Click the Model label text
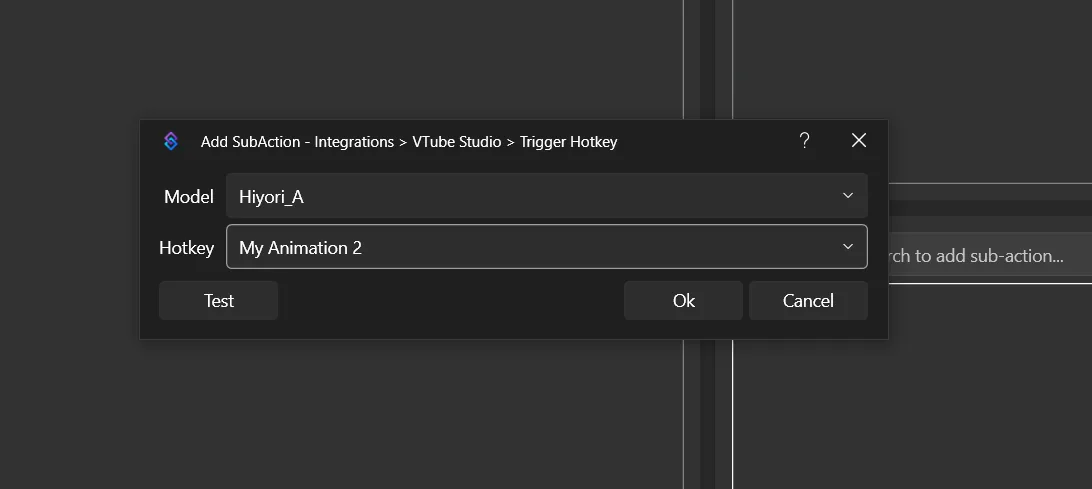The image size is (1092, 489). tap(188, 197)
